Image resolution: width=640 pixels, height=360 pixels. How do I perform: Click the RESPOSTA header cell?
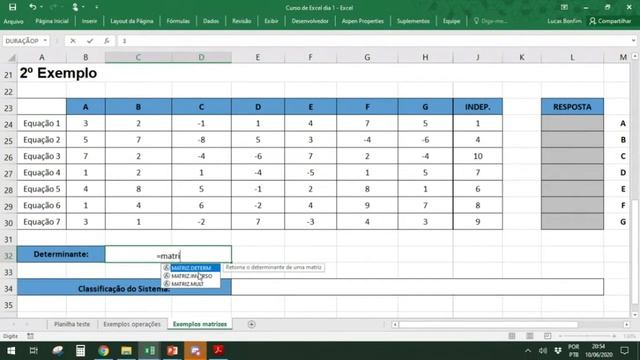point(572,107)
